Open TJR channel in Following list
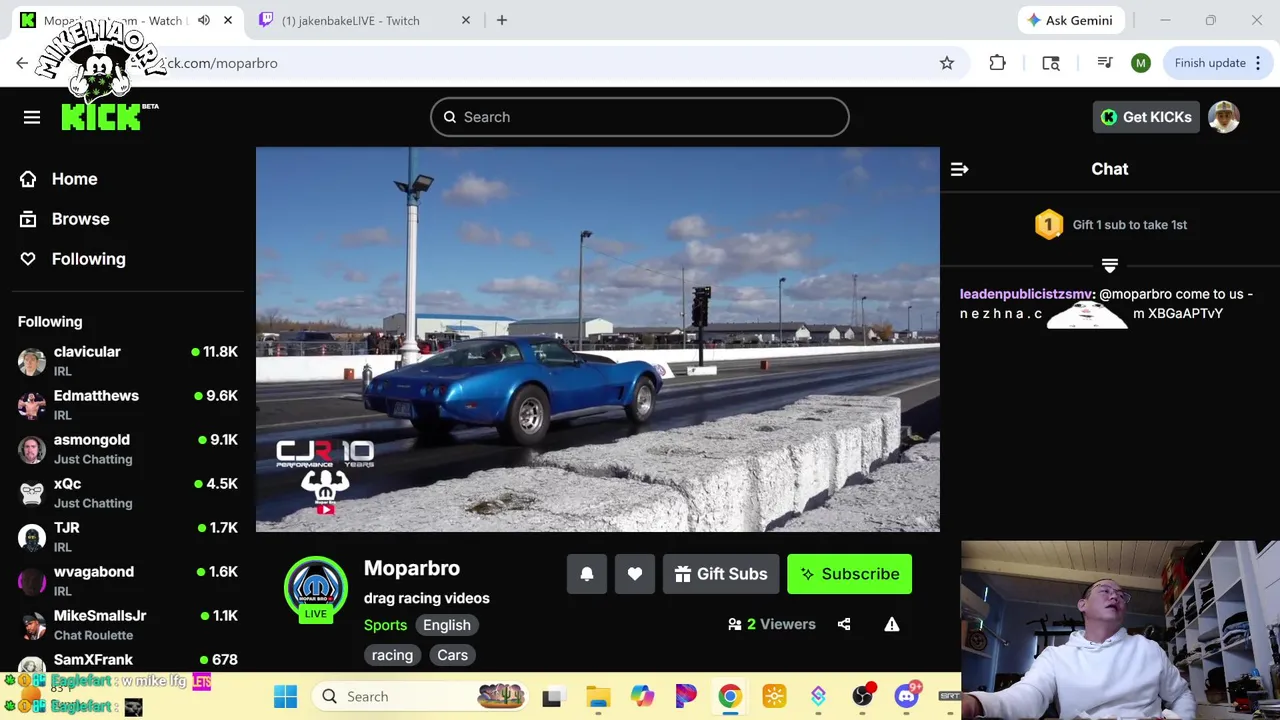The height and width of the screenshot is (720, 1280). click(128, 536)
